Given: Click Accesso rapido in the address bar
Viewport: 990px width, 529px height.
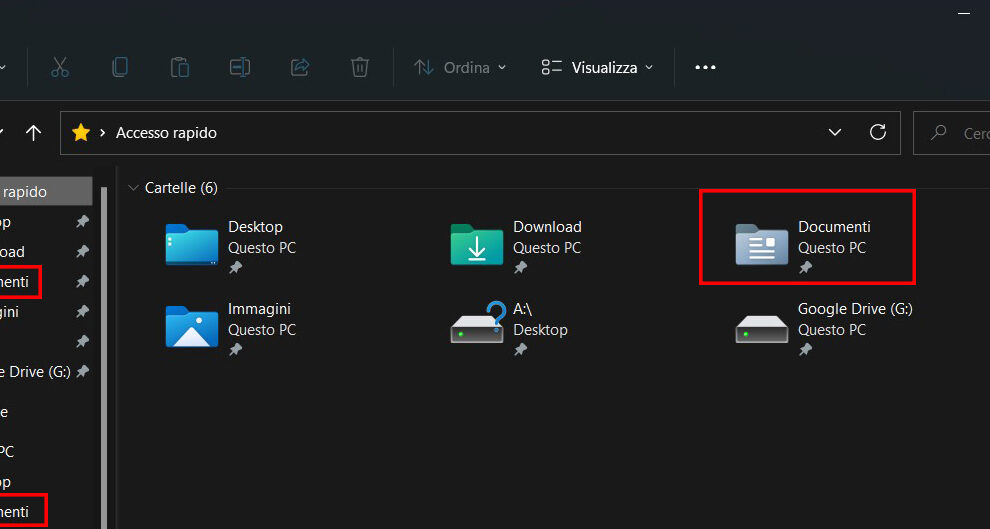Looking at the screenshot, I should [166, 133].
